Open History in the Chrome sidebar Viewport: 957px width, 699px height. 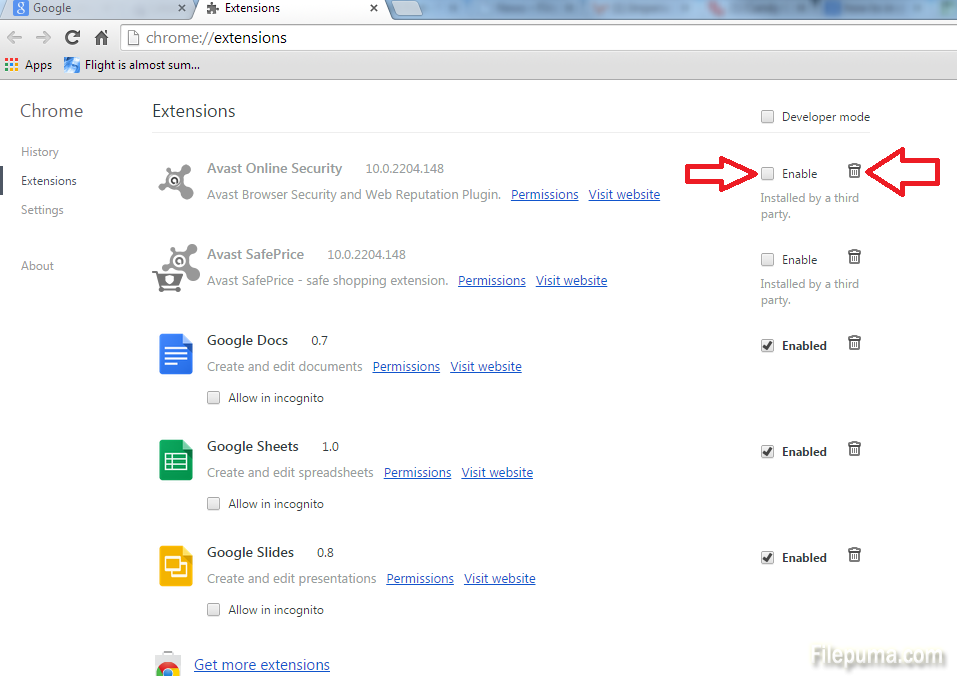[x=40, y=152]
